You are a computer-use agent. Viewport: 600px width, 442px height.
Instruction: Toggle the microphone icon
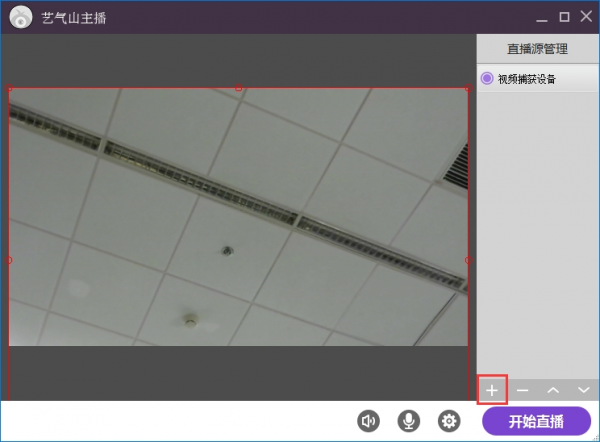(409, 421)
